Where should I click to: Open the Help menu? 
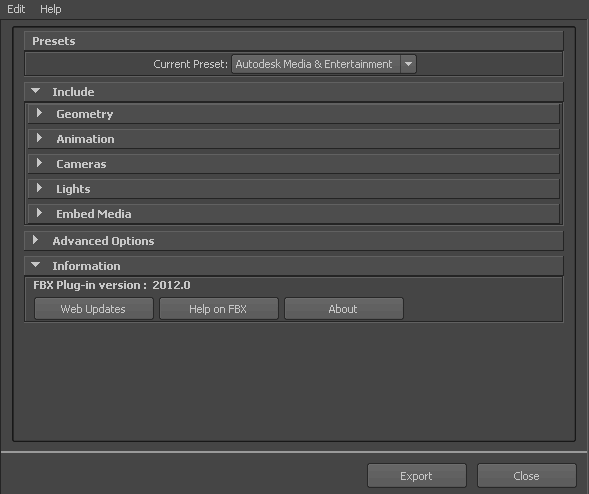pyautogui.click(x=51, y=9)
